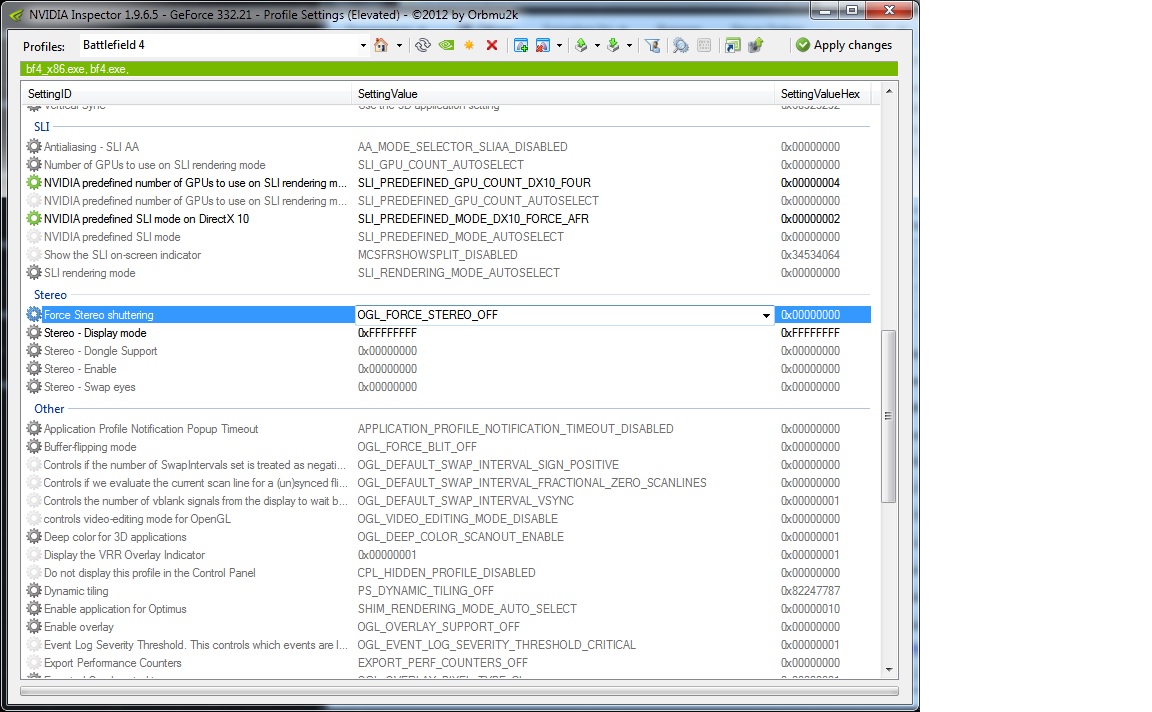This screenshot has width=1152, height=712.
Task: Click the green NVIDIA restore defaults icon
Action: point(446,46)
